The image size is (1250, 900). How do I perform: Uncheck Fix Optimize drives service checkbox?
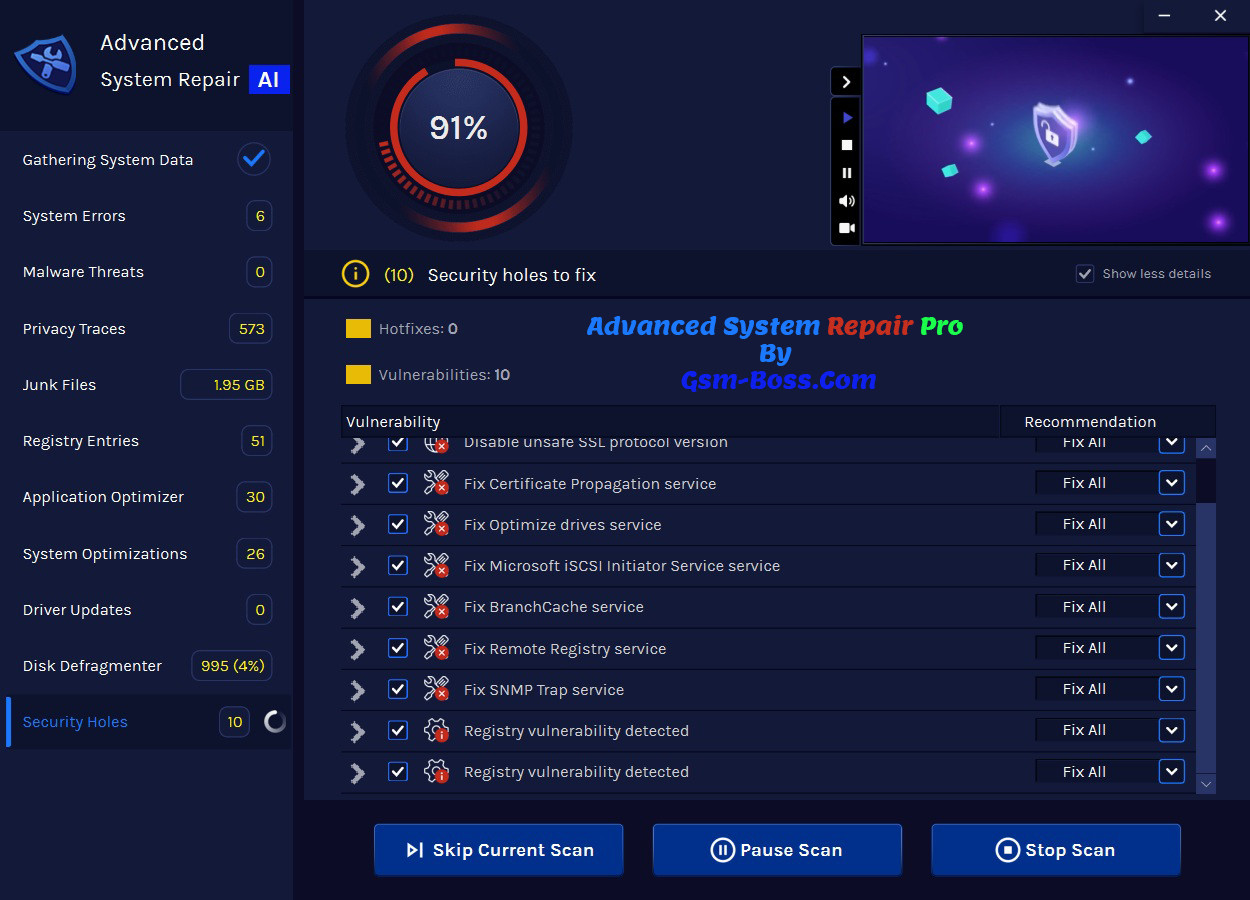(398, 524)
